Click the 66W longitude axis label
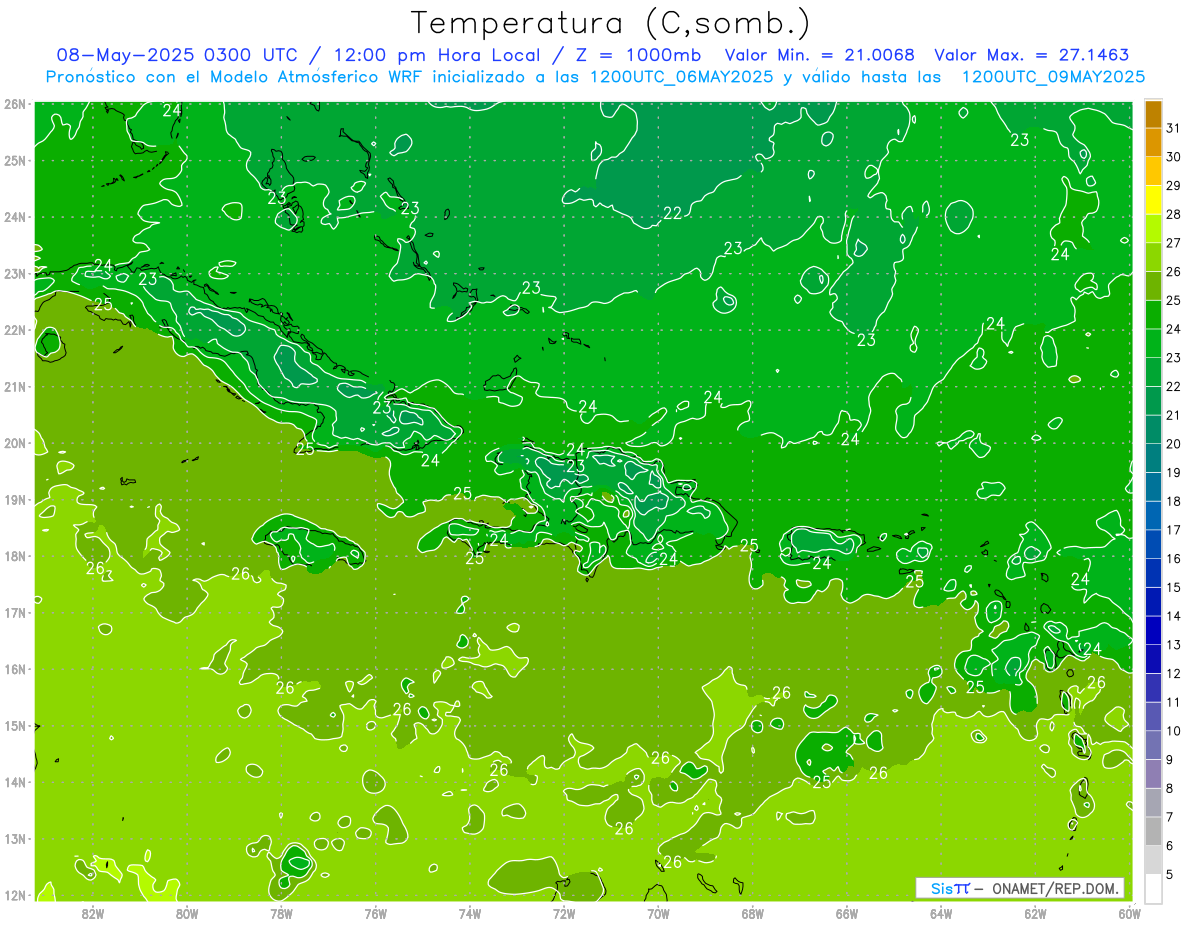Image resolution: width=1200 pixels, height=927 pixels. point(847,913)
